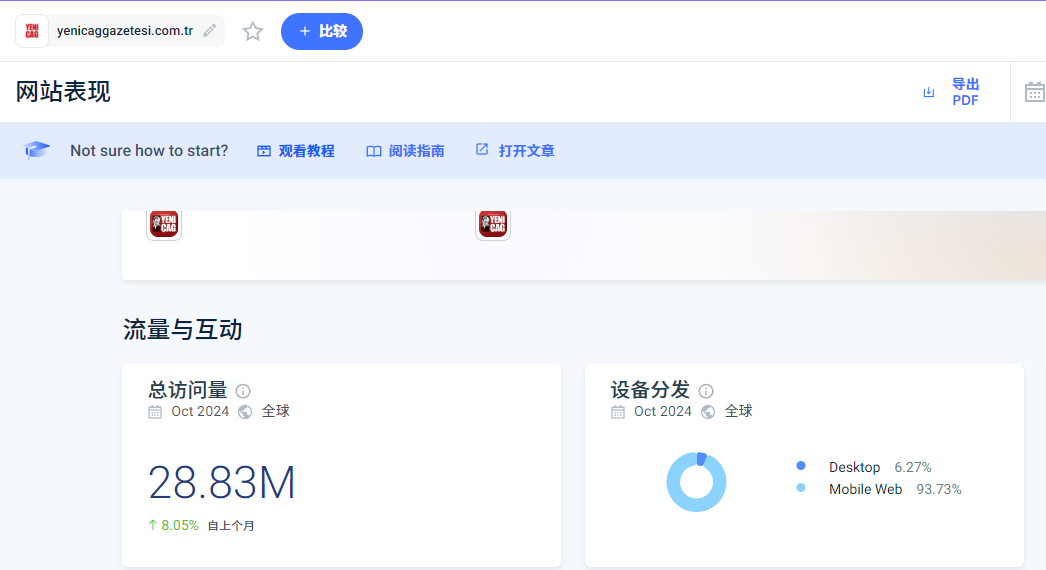Click the graduation cap tutorial icon
This screenshot has height=570, width=1046.
point(37,151)
